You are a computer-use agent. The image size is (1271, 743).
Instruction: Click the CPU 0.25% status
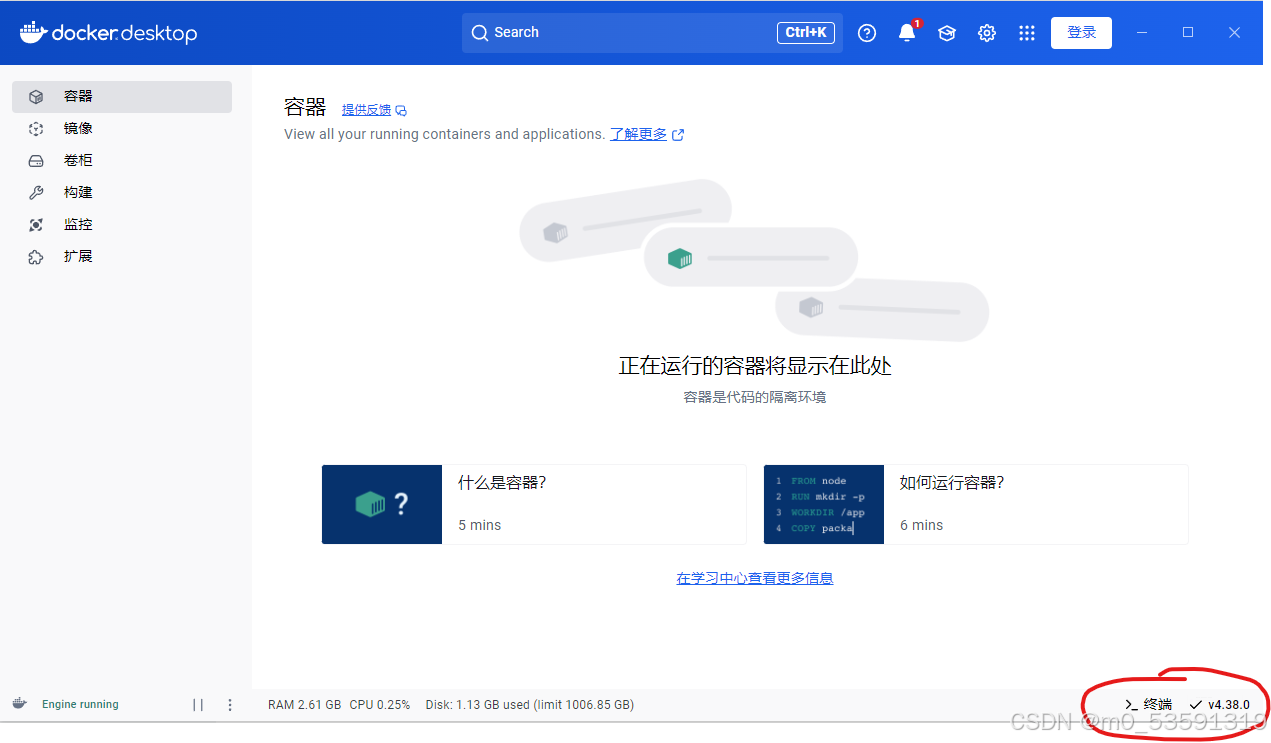[x=380, y=705]
